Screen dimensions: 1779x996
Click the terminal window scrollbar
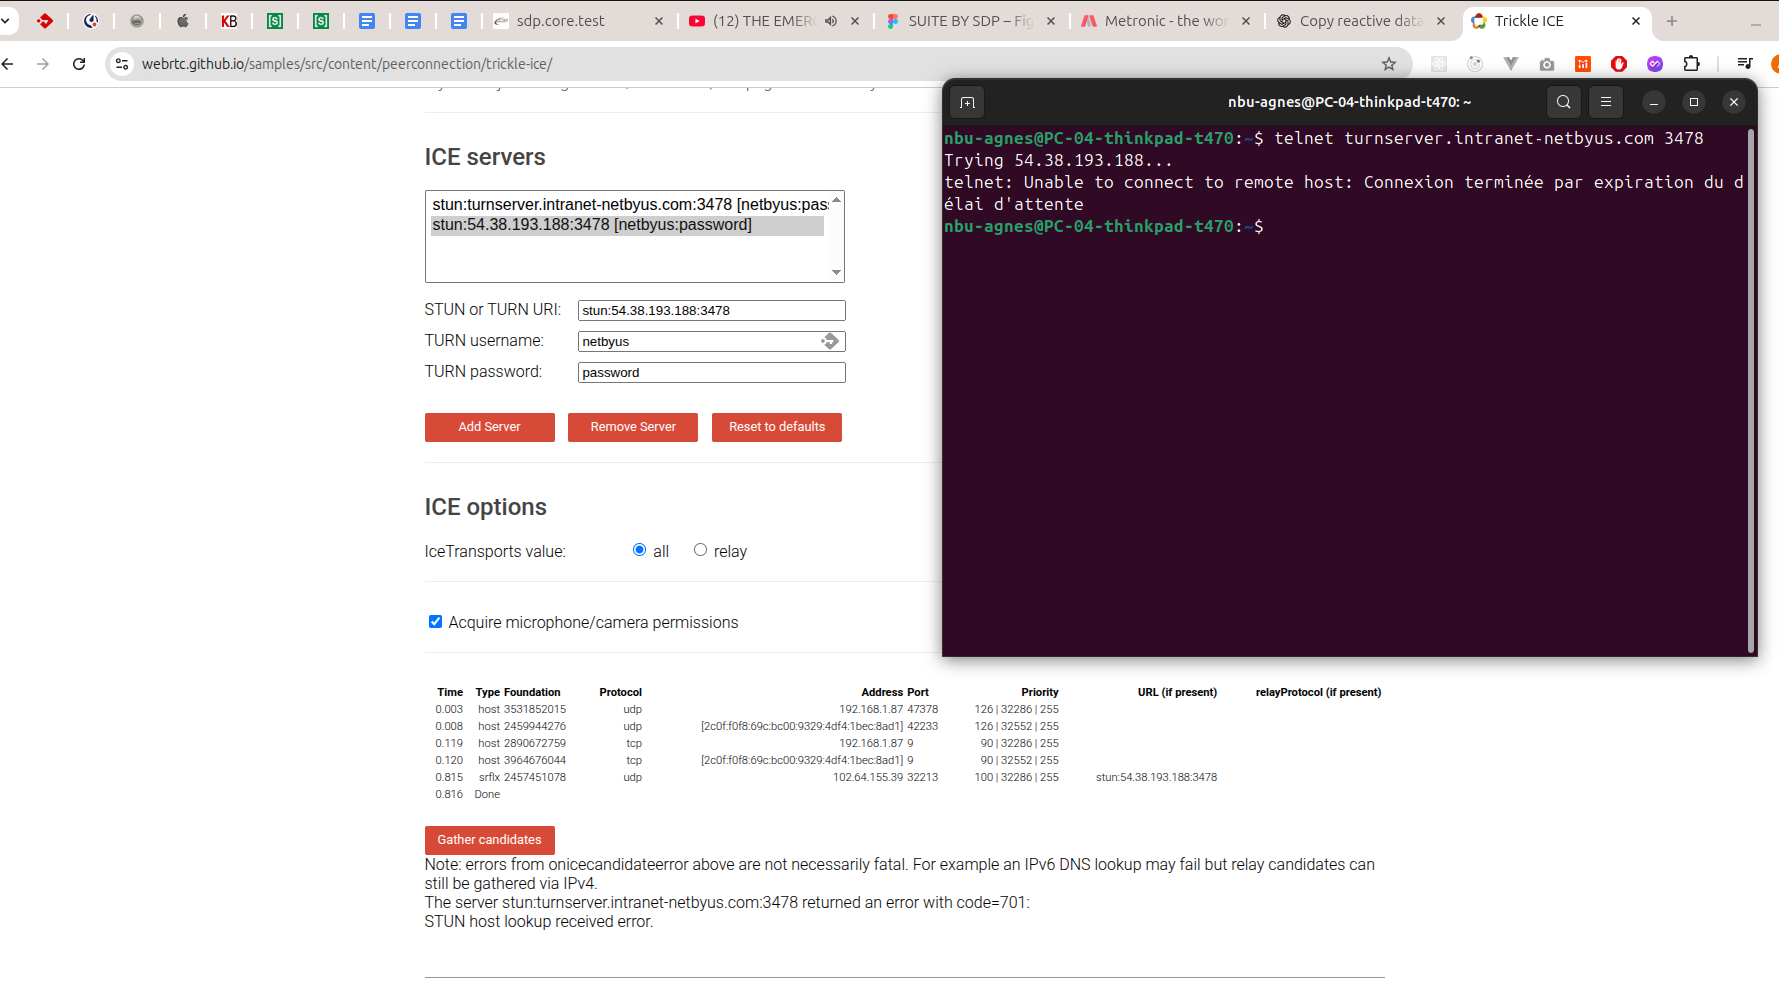1750,390
